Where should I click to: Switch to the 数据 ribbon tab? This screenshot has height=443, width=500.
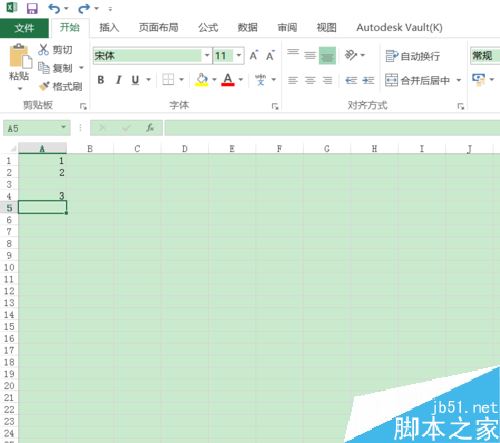pyautogui.click(x=247, y=27)
